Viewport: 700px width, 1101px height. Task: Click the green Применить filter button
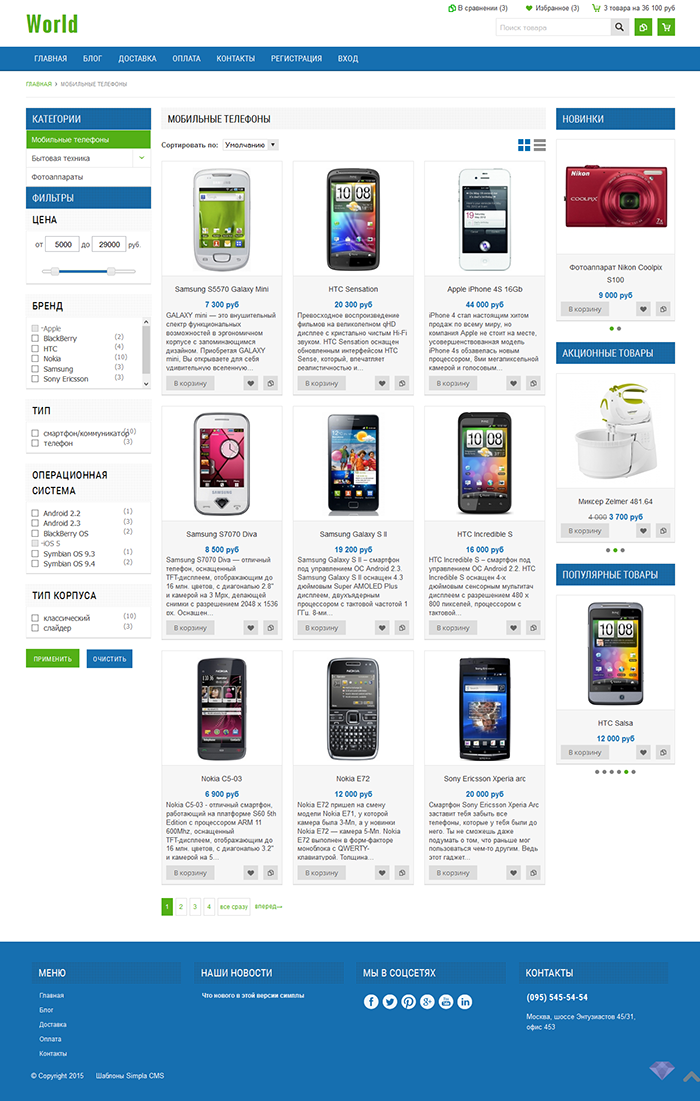point(53,659)
